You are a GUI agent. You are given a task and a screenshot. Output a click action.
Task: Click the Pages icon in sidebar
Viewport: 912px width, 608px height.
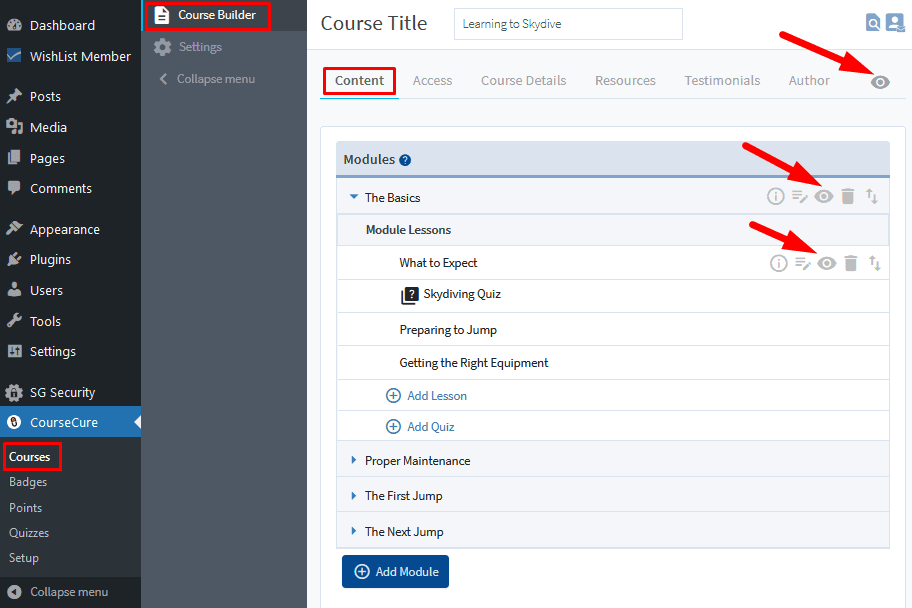pyautogui.click(x=14, y=157)
